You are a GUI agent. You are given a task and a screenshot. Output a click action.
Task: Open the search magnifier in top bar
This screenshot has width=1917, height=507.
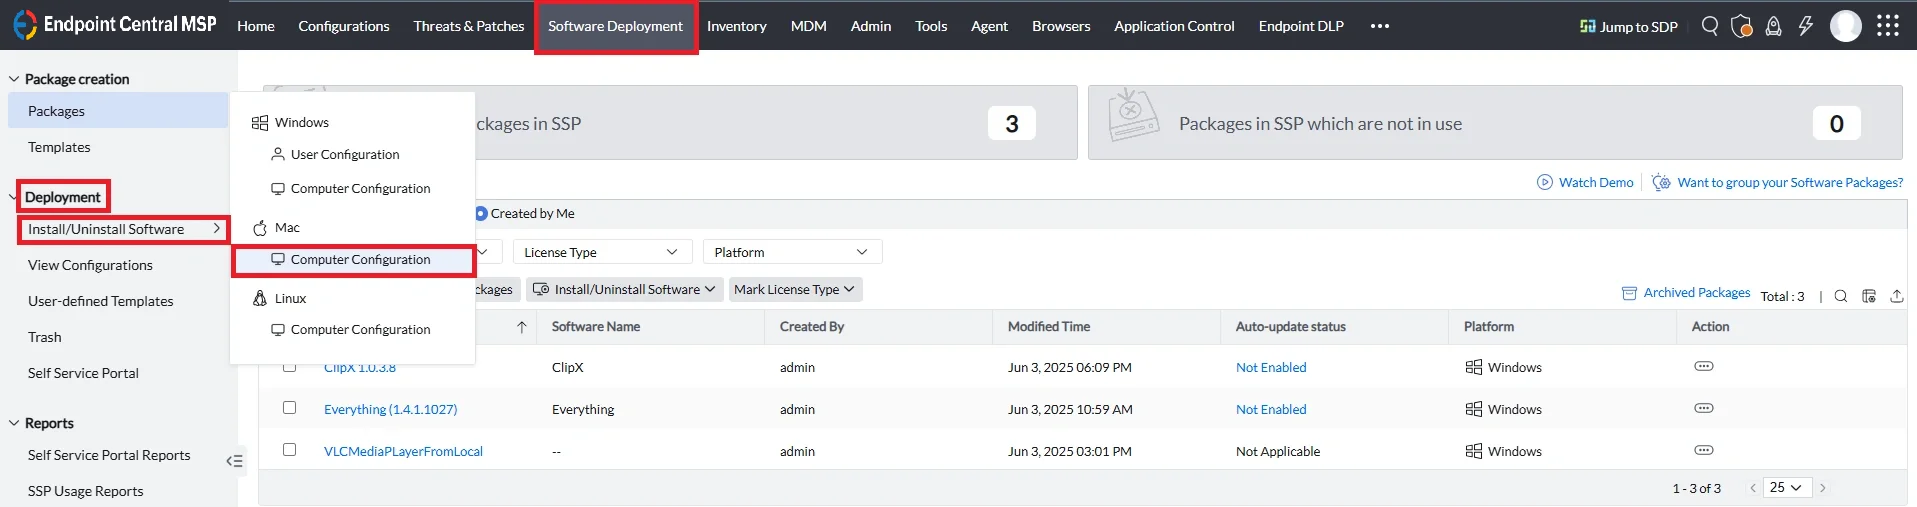point(1710,26)
